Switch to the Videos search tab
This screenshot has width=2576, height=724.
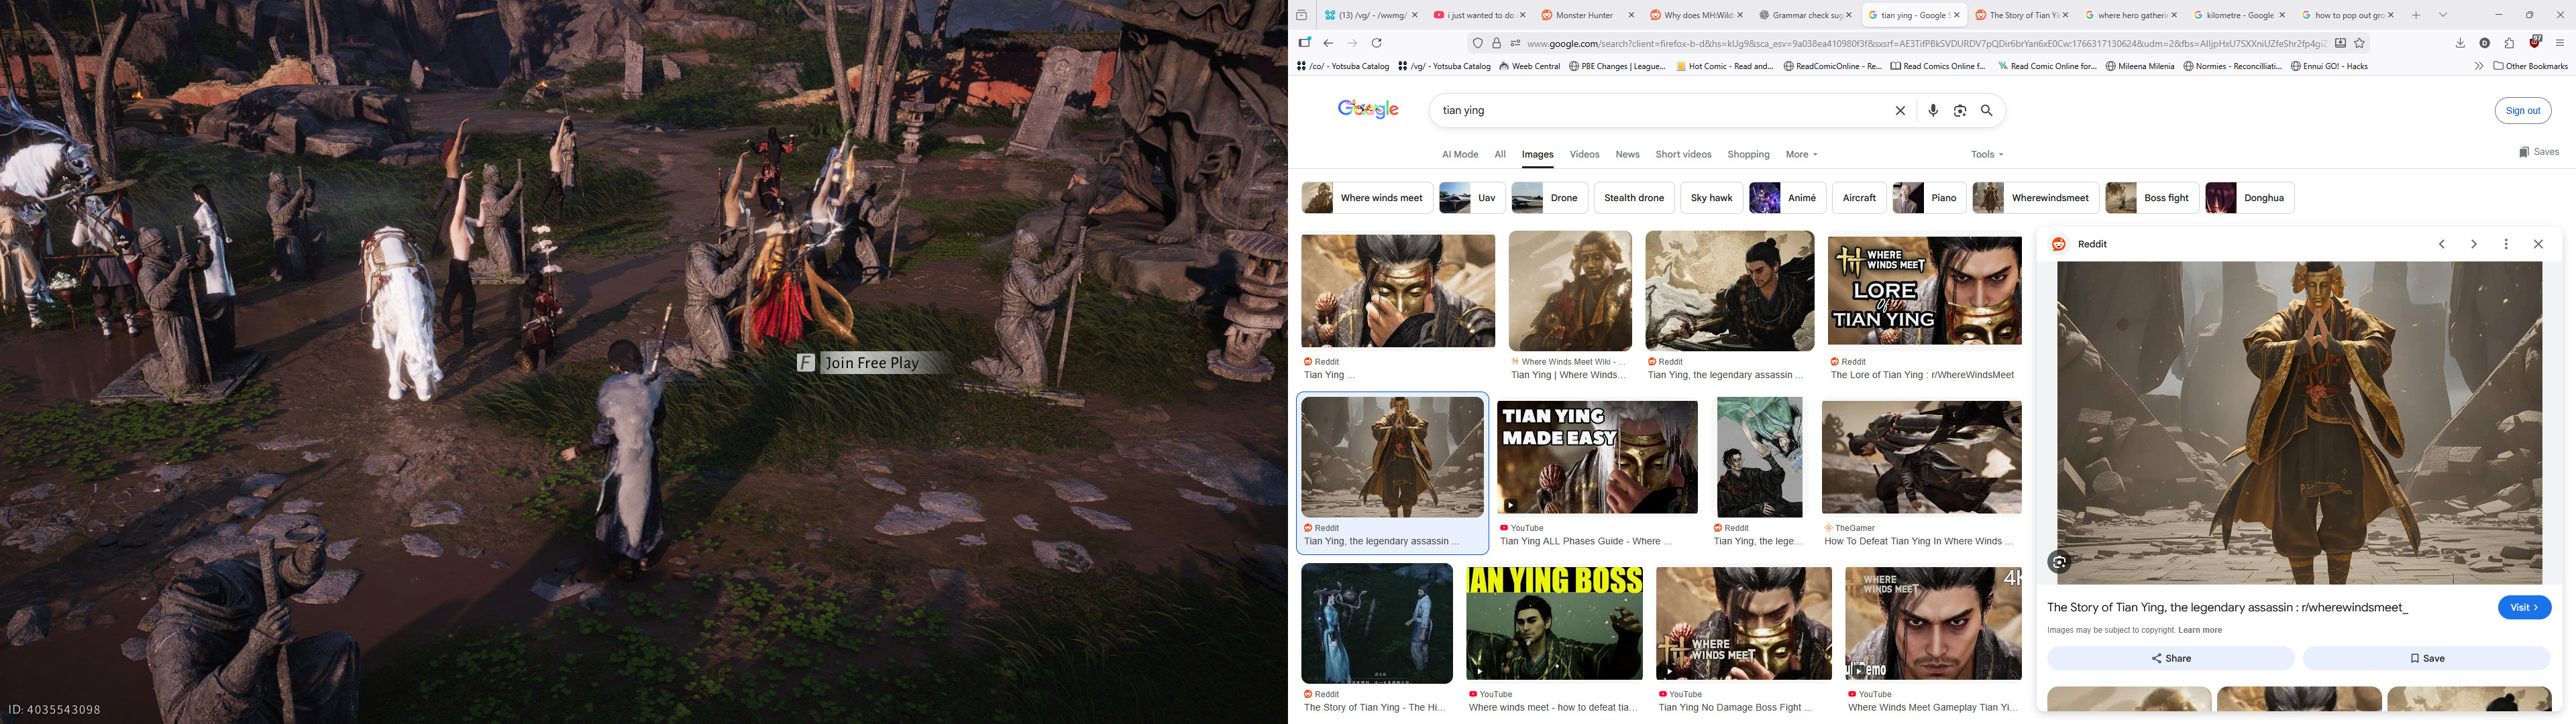[x=1584, y=155]
